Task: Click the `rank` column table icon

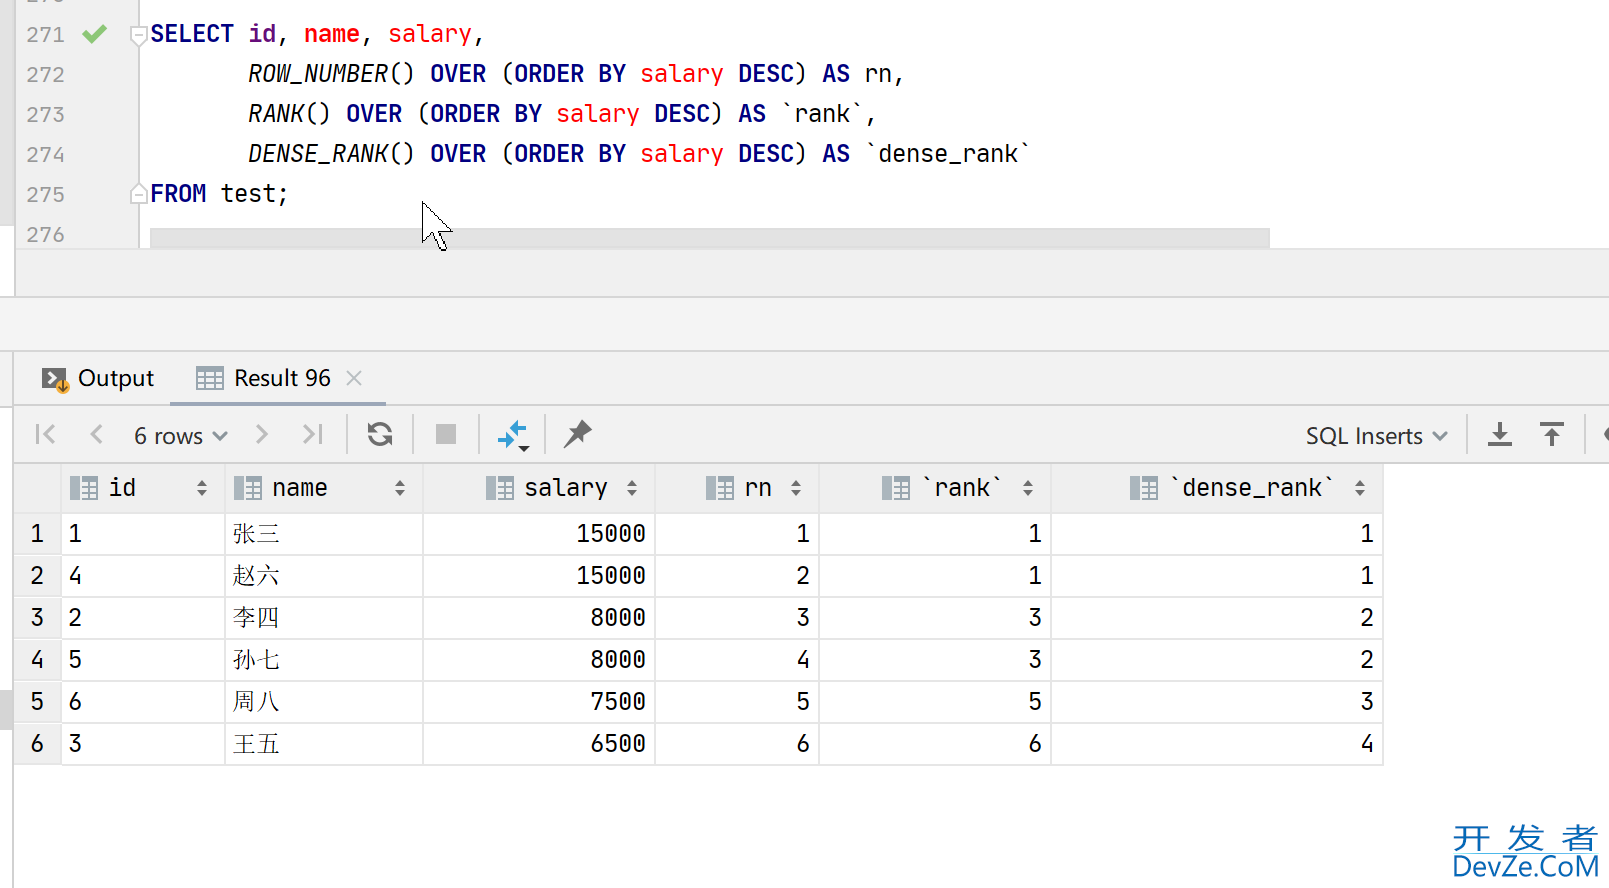Action: click(x=896, y=488)
